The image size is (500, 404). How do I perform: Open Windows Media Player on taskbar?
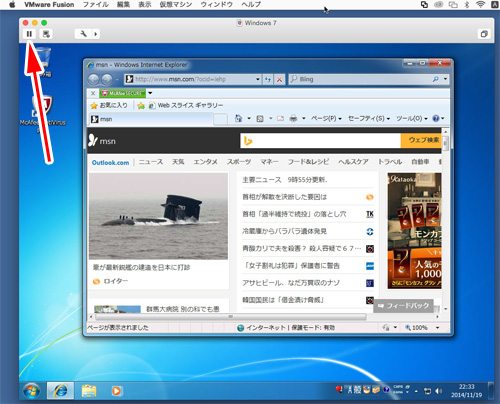point(116,391)
